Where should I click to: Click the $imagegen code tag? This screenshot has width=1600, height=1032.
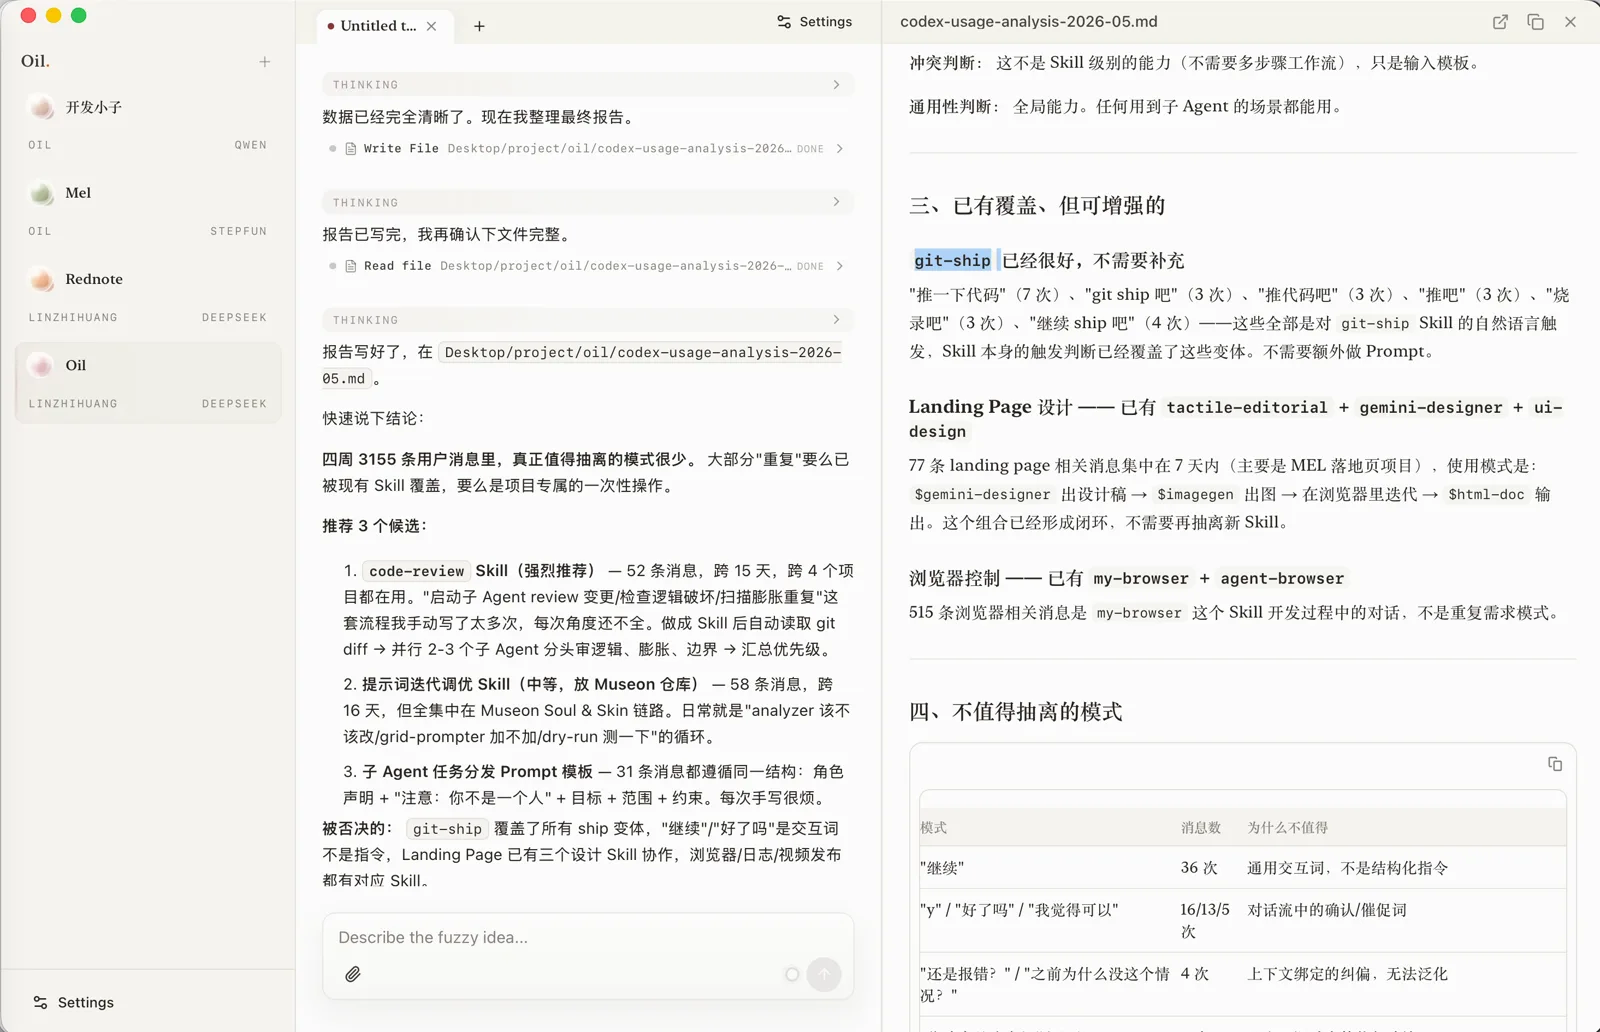[x=1195, y=494]
